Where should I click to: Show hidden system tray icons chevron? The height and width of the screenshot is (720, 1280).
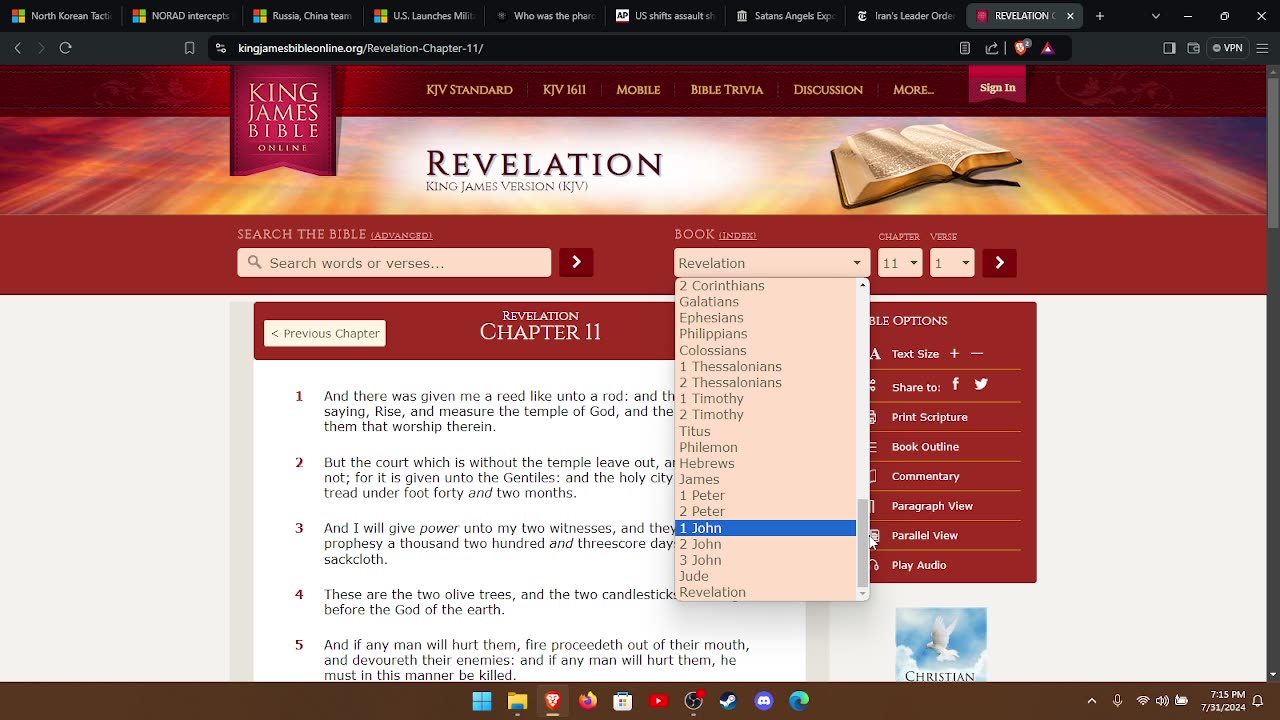(1091, 701)
